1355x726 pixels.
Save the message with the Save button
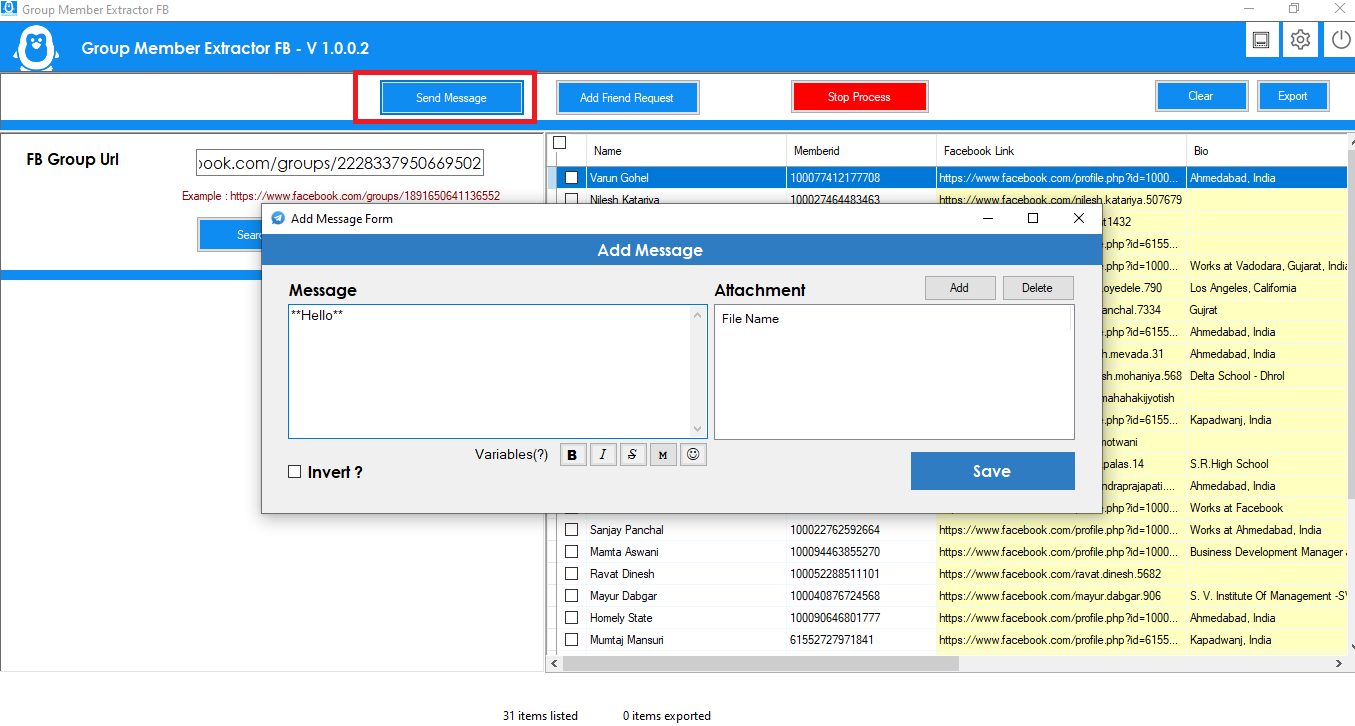click(992, 471)
